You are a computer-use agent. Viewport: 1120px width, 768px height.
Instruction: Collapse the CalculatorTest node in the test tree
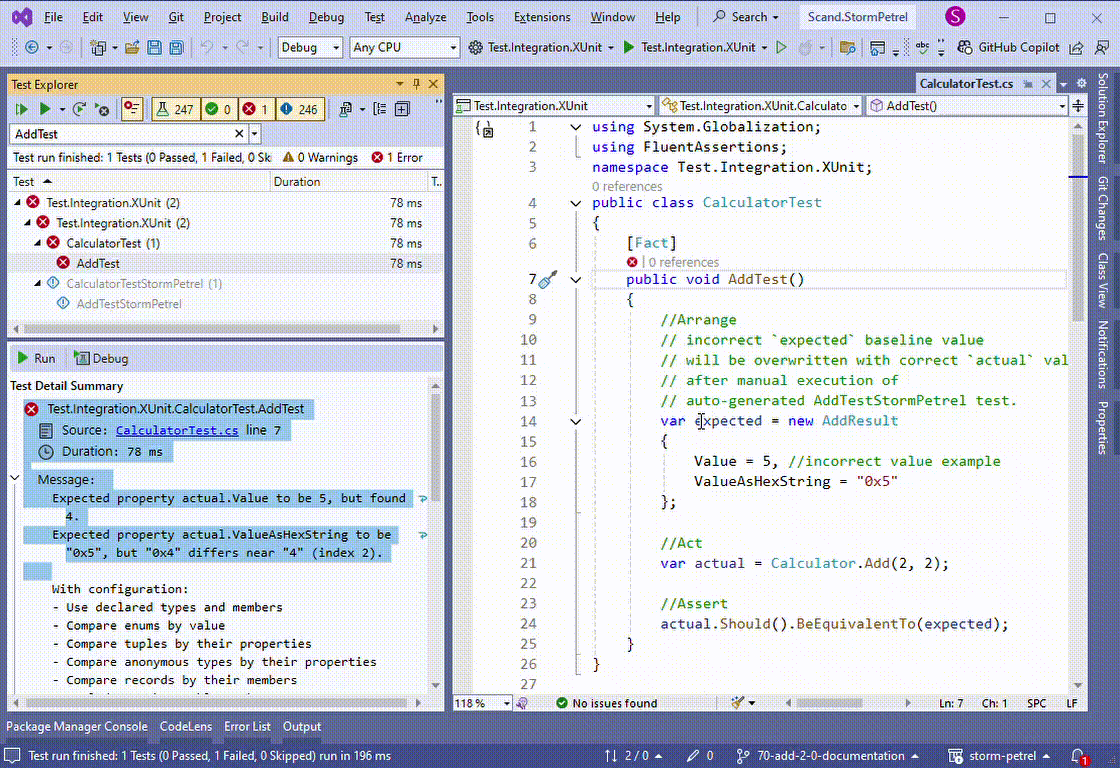pos(39,243)
